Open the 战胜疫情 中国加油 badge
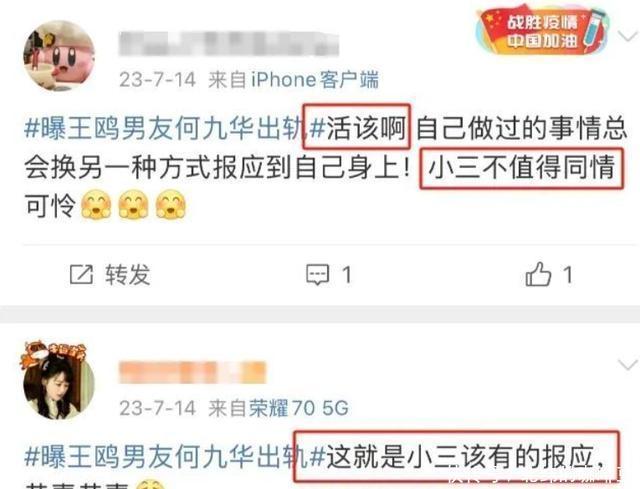The height and width of the screenshot is (489, 640). point(543,31)
